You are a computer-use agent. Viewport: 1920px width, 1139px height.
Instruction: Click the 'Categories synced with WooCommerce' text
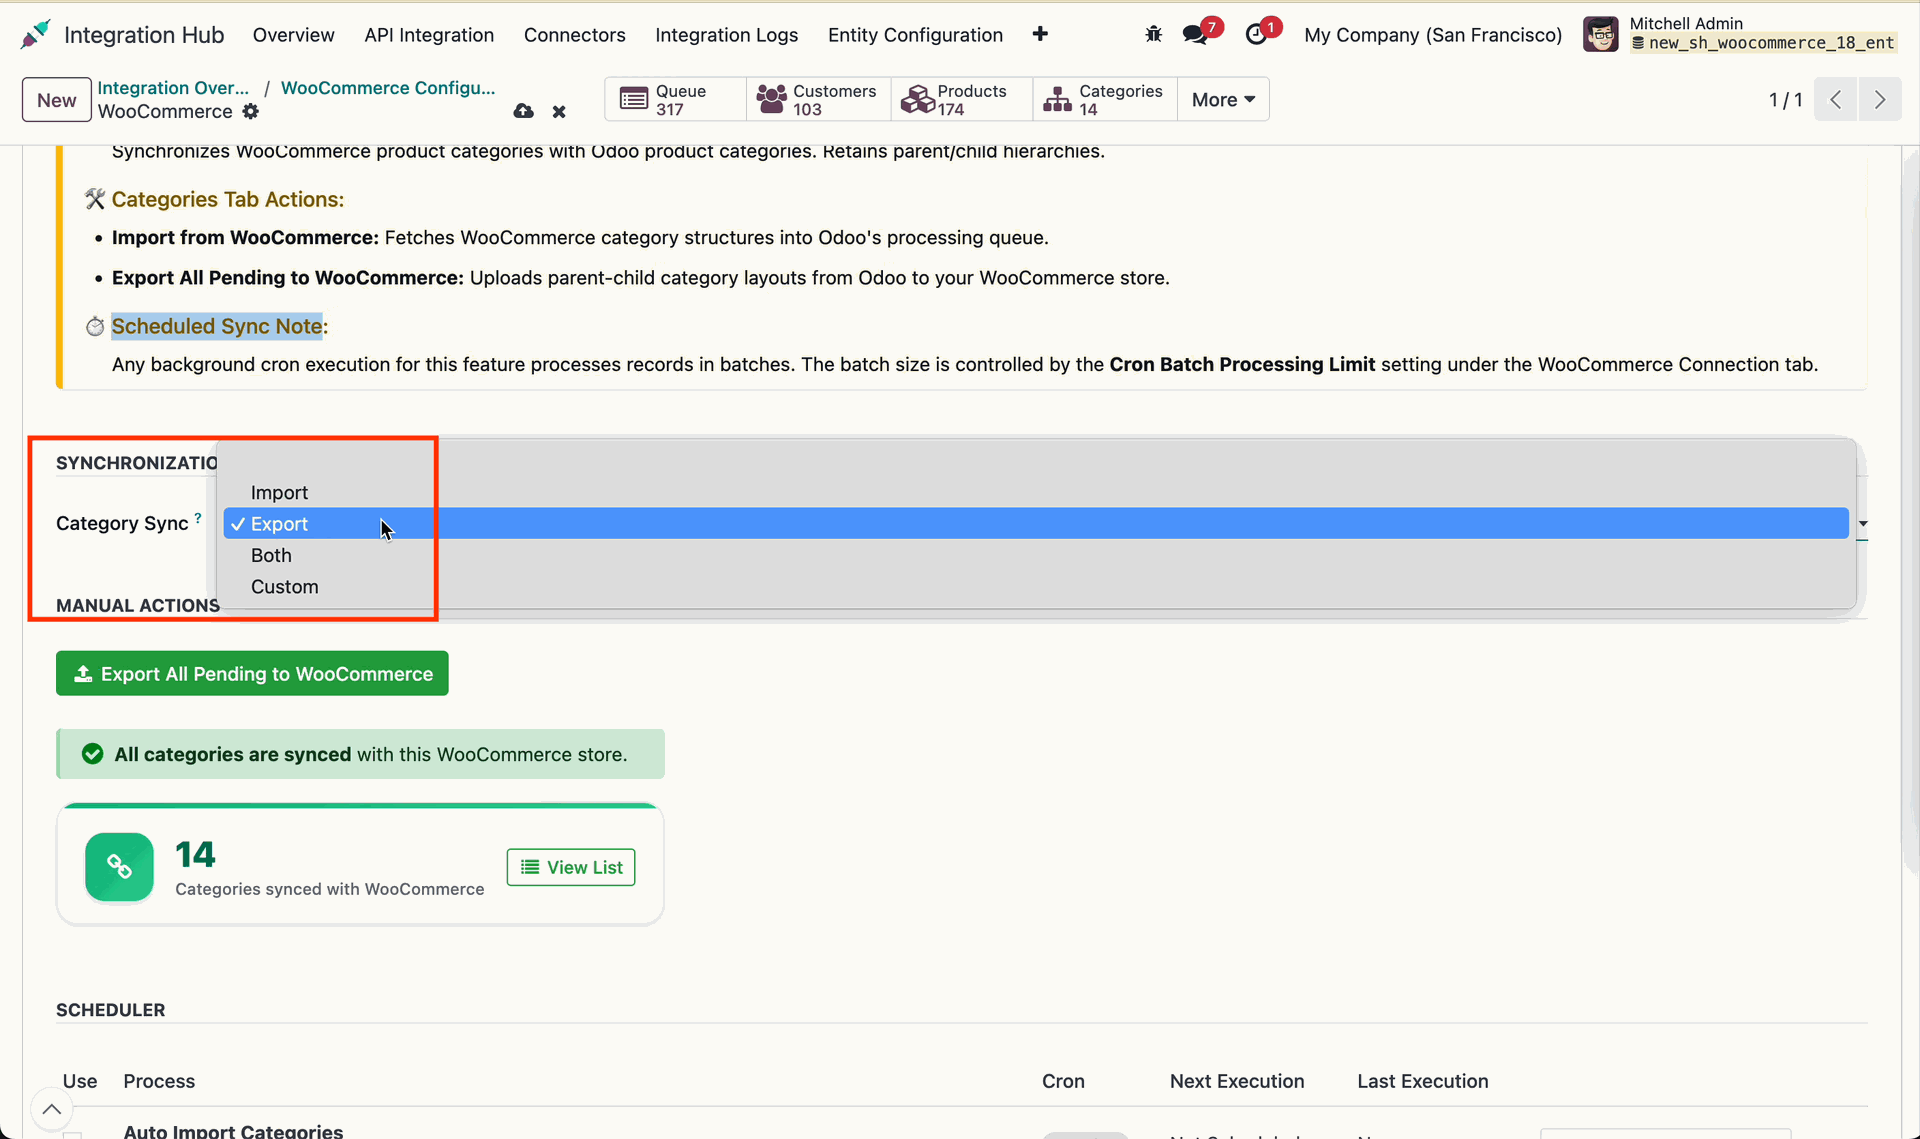pos(329,889)
